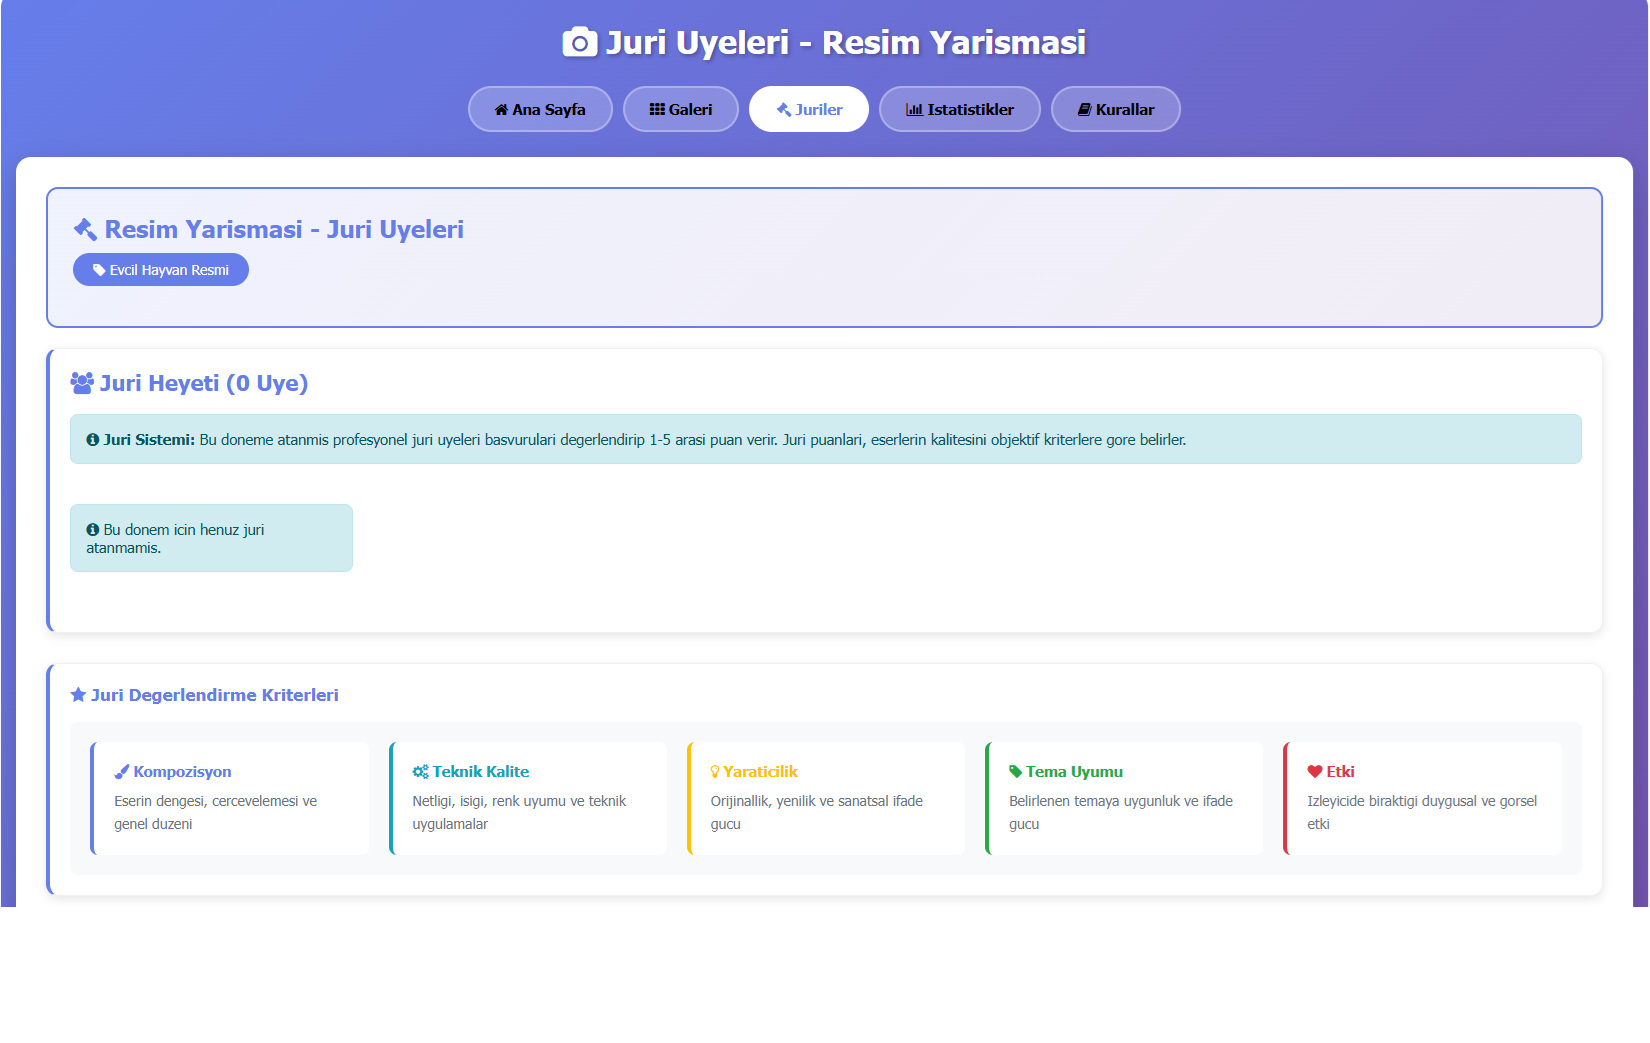Image resolution: width=1650 pixels, height=1043 pixels.
Task: Click the red heart icon next to Etki
Action: click(1315, 772)
